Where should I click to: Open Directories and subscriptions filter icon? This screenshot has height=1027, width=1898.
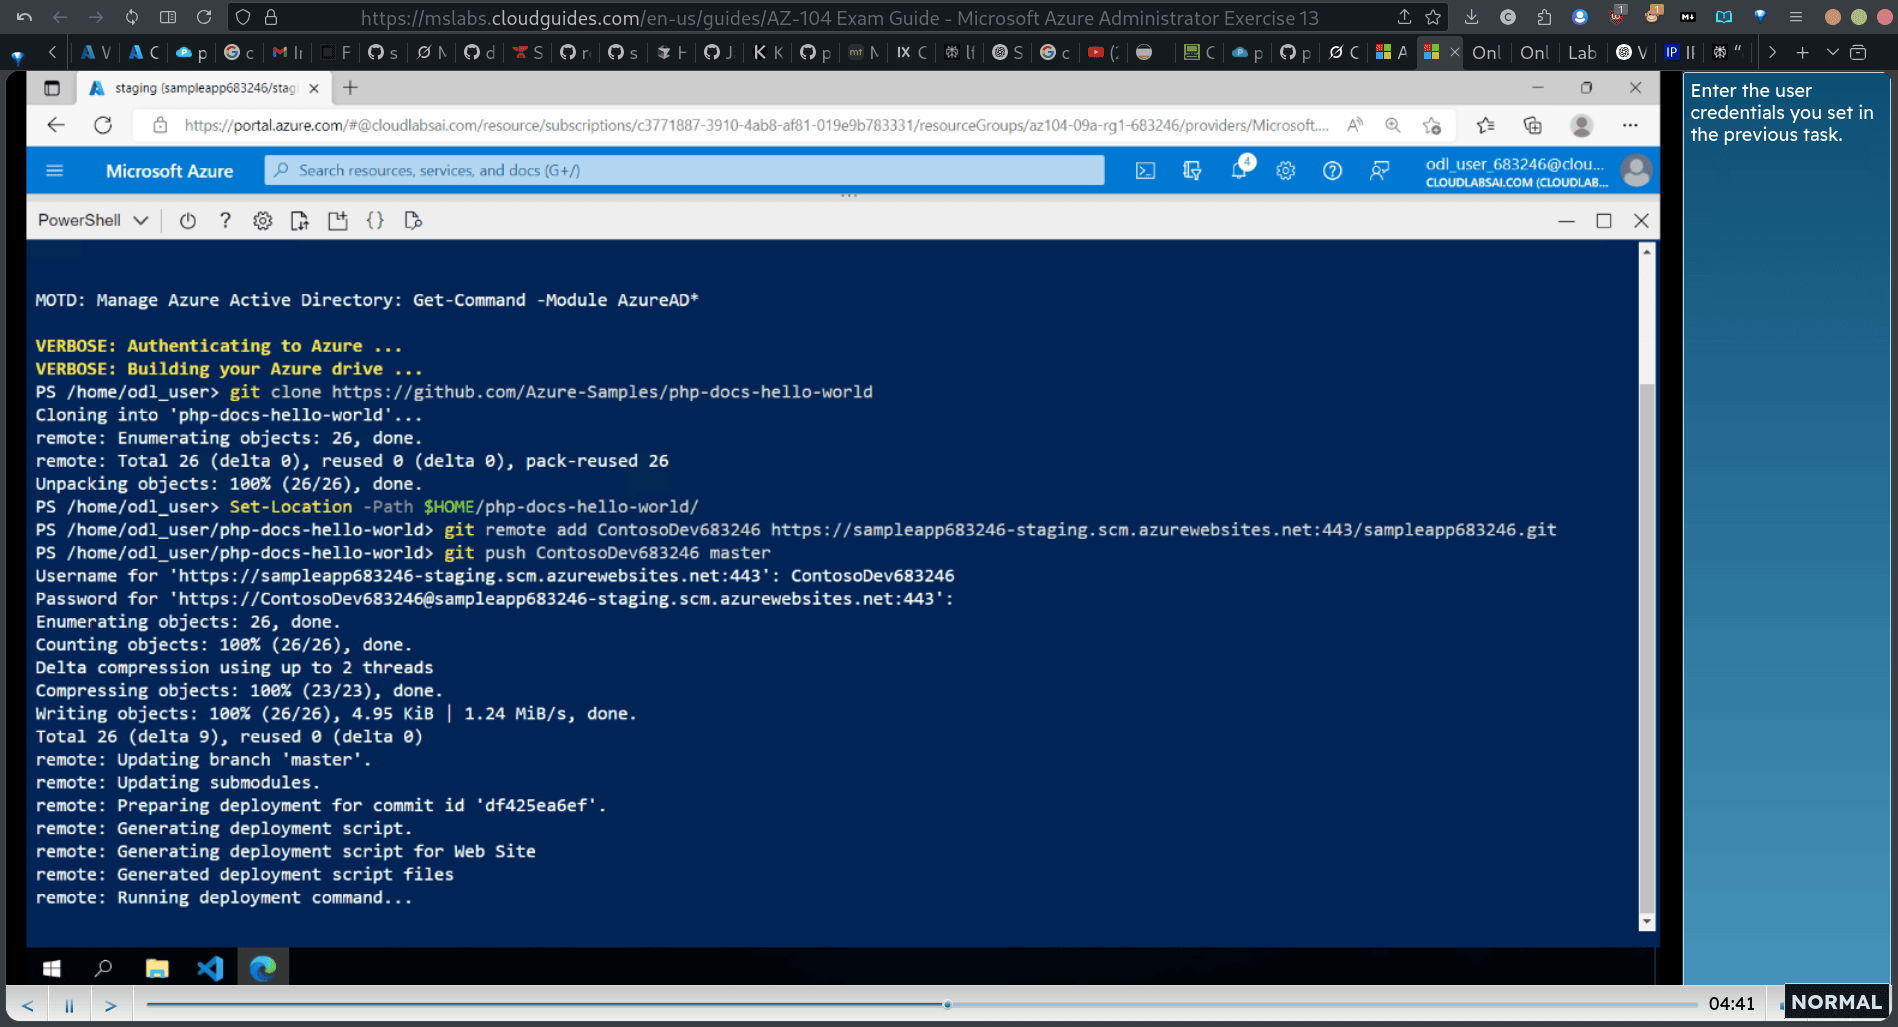[x=1192, y=171]
